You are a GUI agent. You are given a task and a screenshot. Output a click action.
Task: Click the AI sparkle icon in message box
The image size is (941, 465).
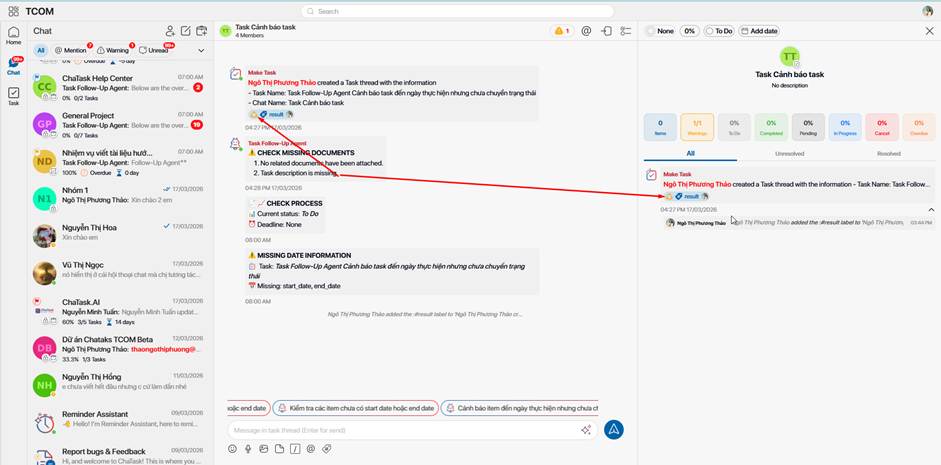pos(586,430)
